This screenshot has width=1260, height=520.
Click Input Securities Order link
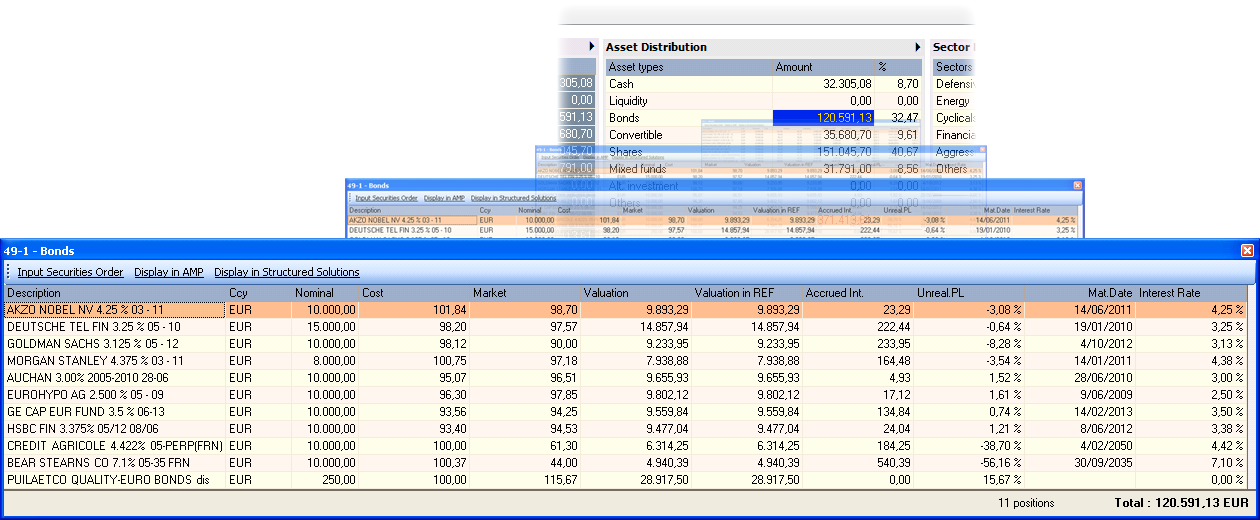point(70,272)
